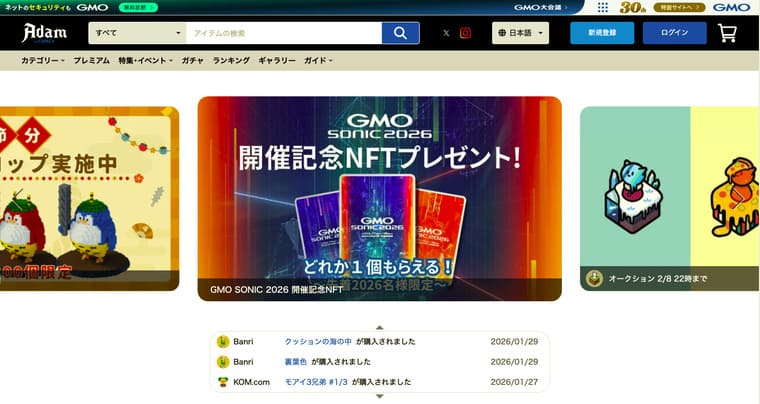
Task: Click the KOM.com username
Action: coord(251,382)
